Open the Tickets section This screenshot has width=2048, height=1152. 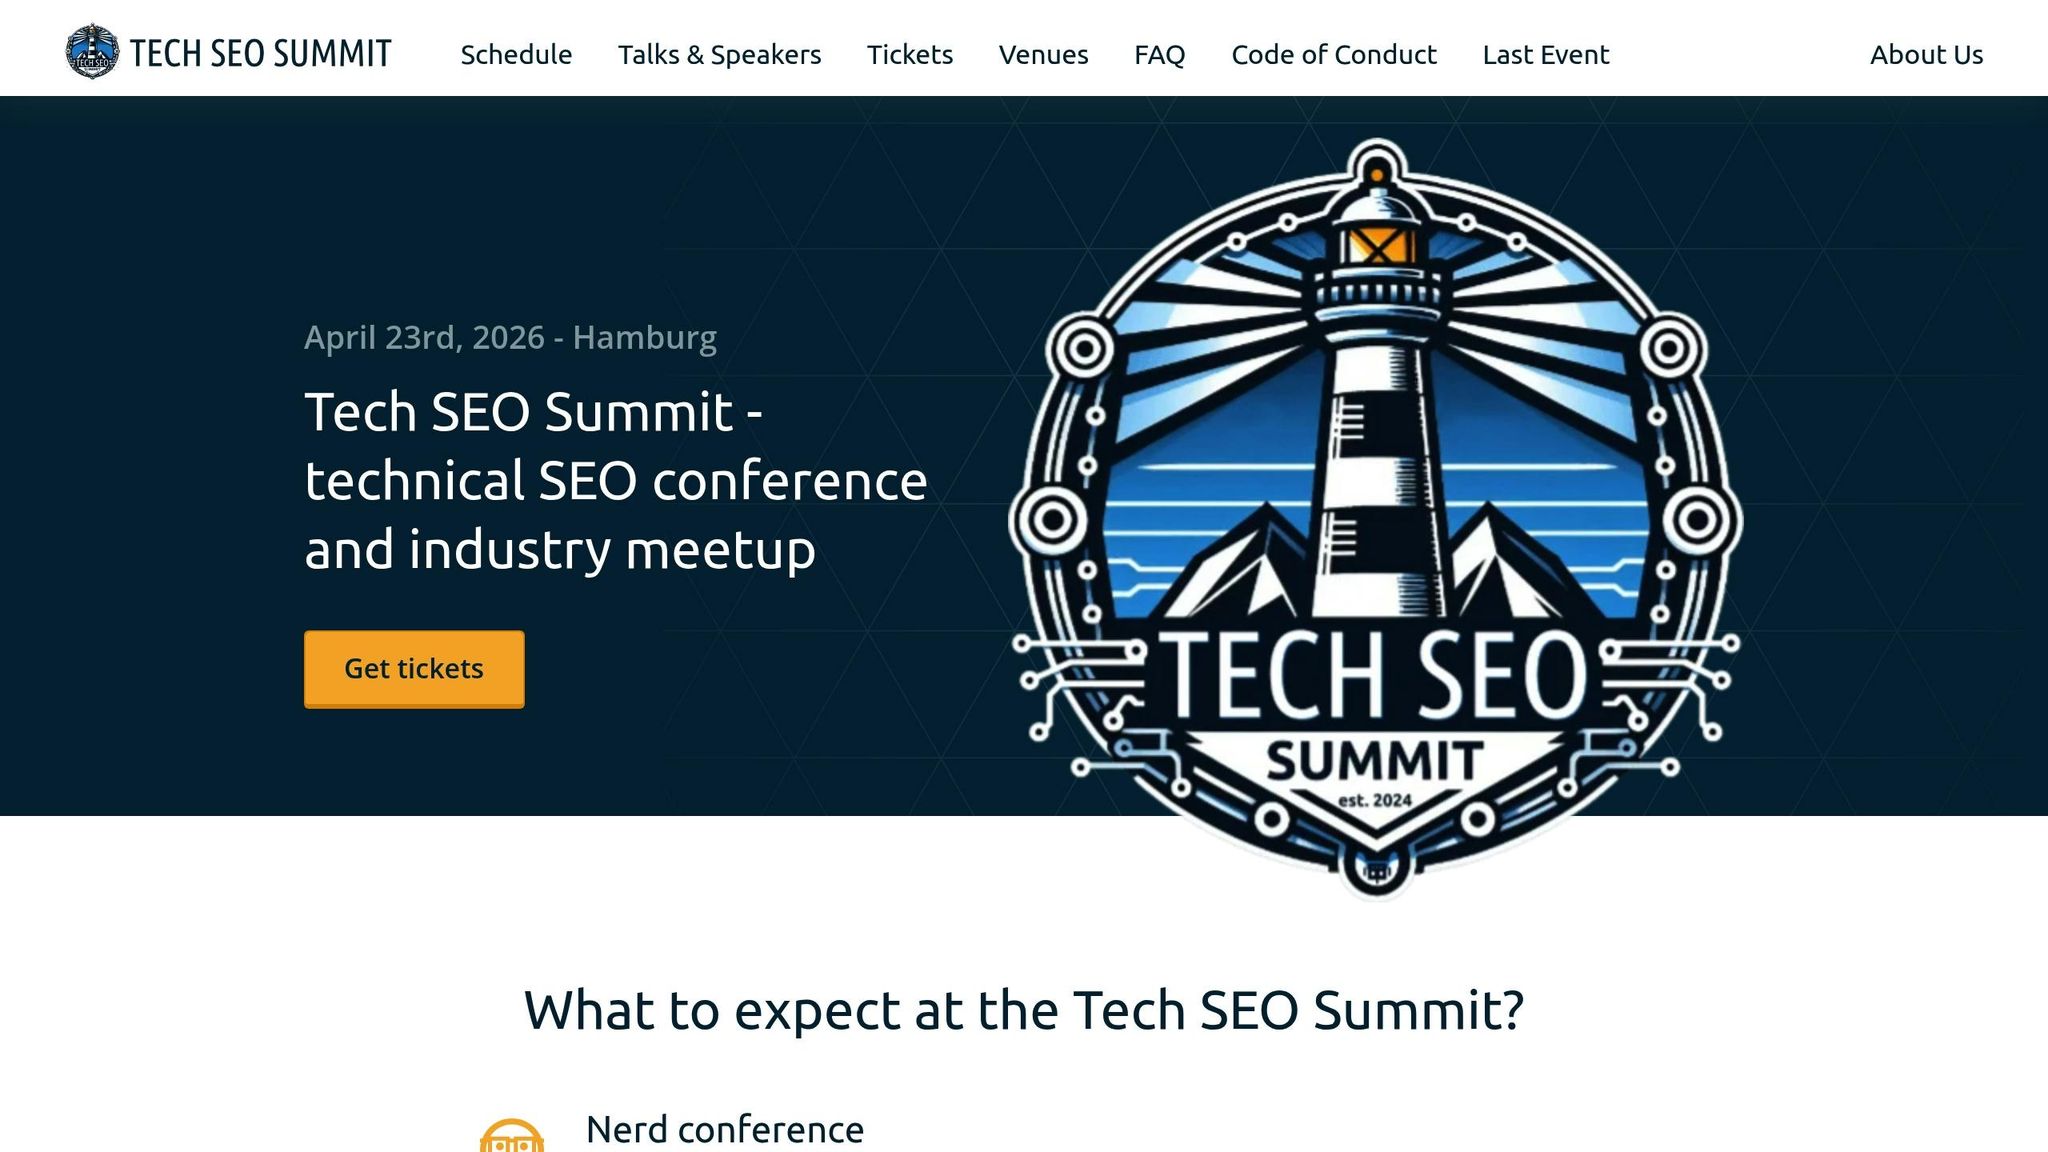click(x=909, y=55)
